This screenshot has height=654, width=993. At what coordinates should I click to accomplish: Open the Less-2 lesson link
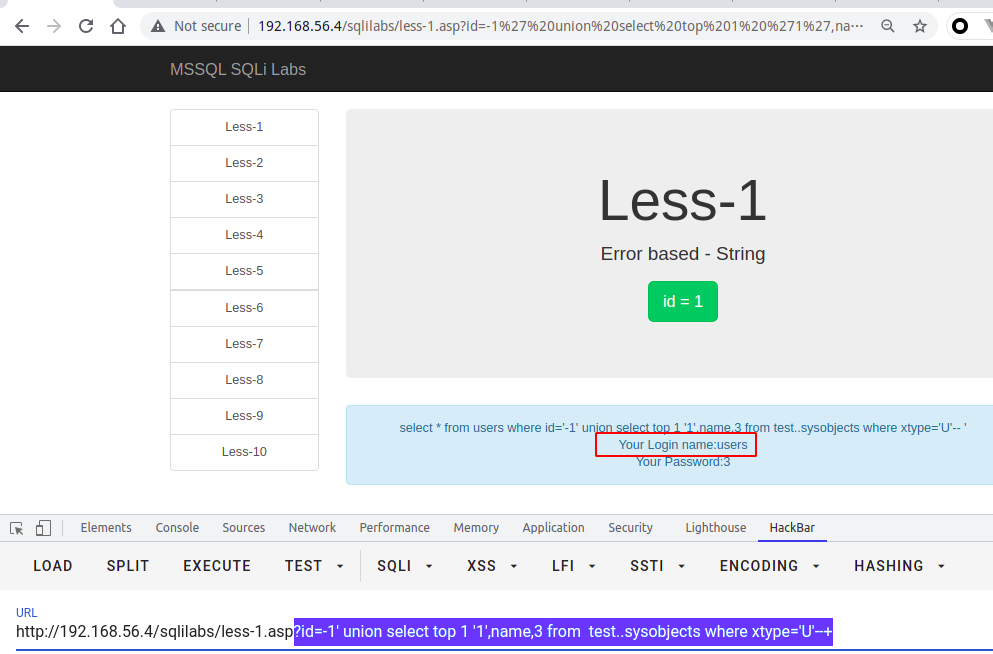[244, 163]
